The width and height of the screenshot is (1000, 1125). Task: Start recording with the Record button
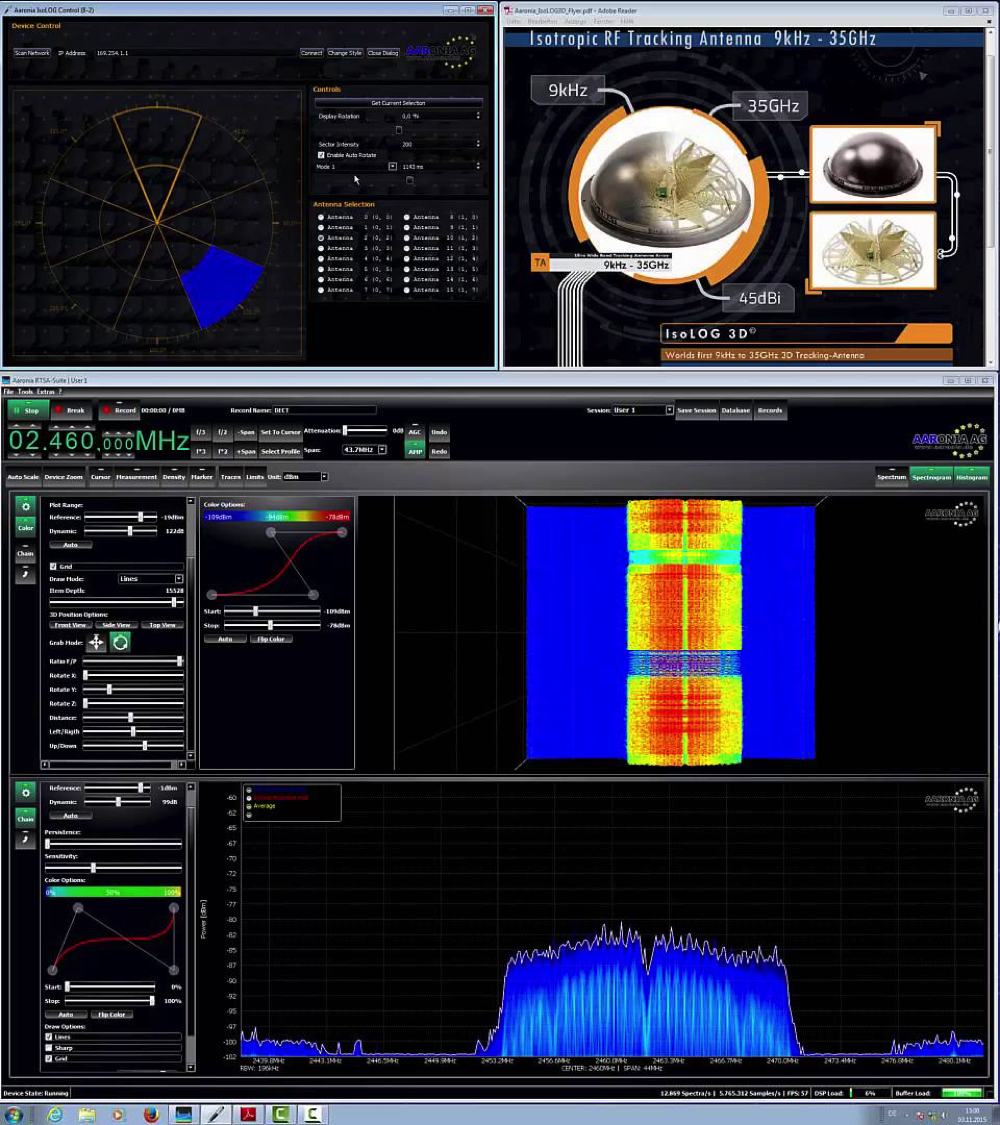coord(119,410)
